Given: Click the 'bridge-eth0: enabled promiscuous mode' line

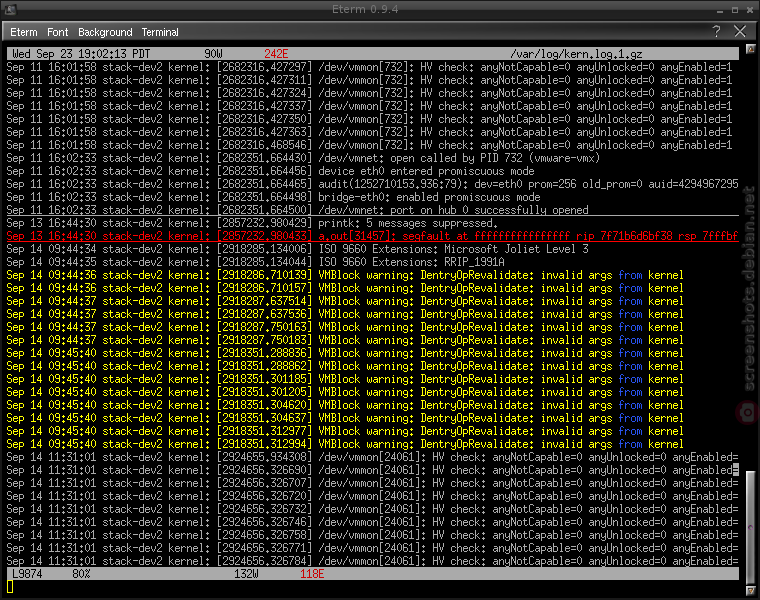Looking at the screenshot, I should 273,197.
